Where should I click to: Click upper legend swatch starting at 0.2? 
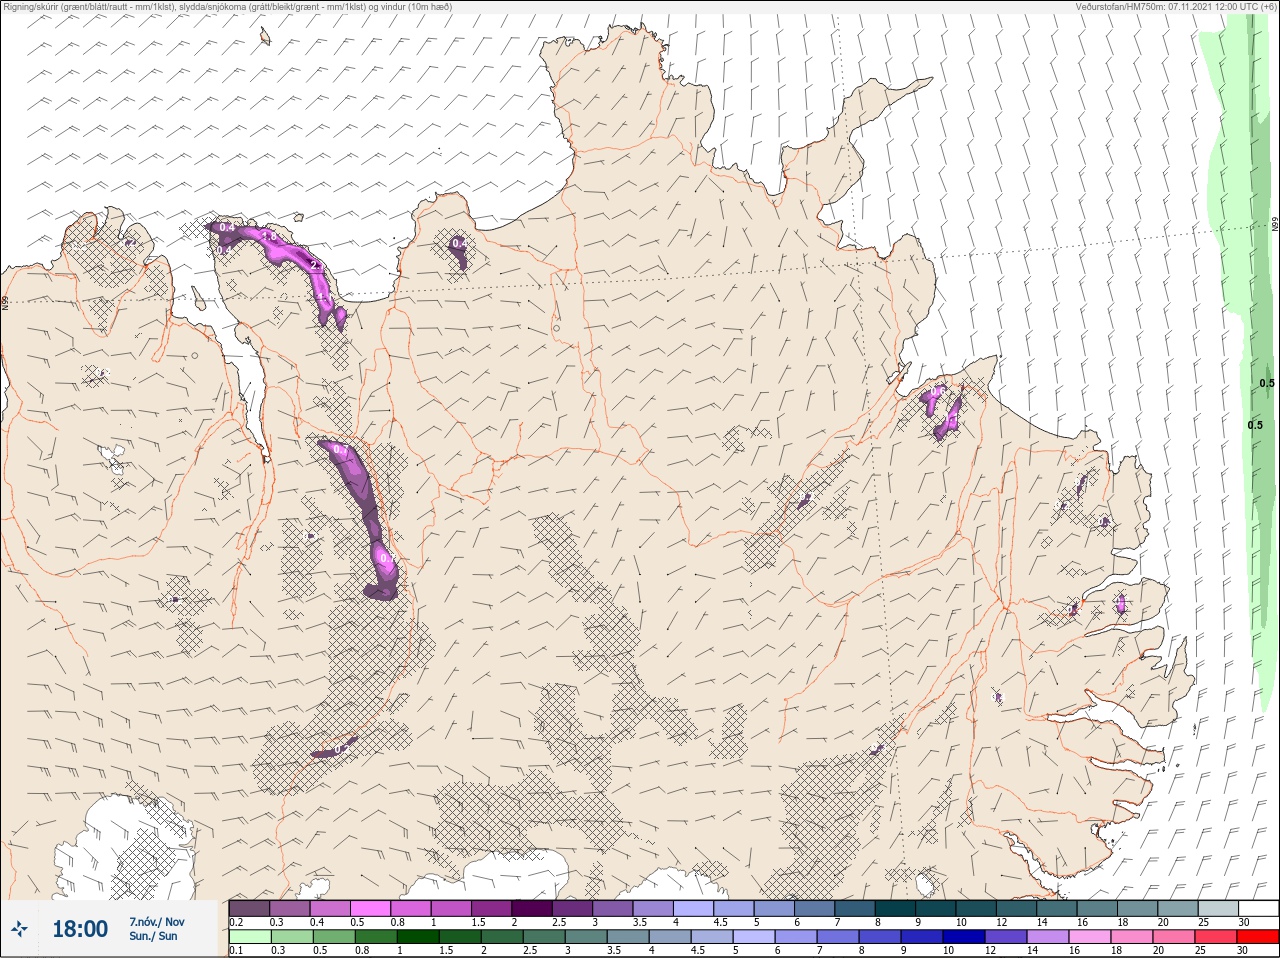click(249, 908)
